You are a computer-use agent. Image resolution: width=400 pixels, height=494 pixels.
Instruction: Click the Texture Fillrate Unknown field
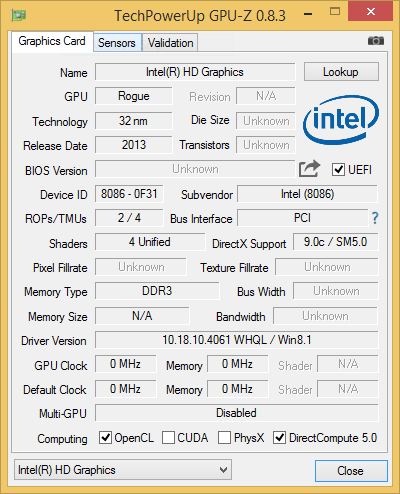(327, 267)
